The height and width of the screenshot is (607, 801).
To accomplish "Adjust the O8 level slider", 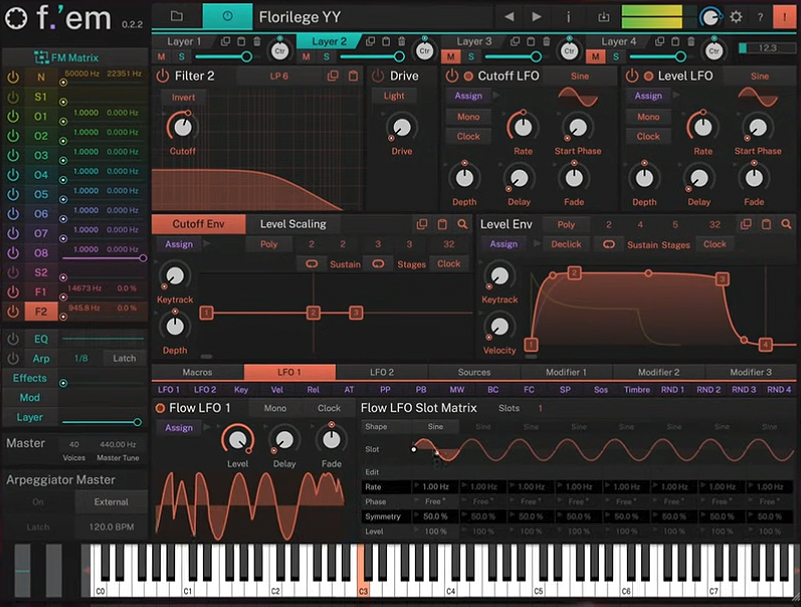I will click(x=104, y=258).
